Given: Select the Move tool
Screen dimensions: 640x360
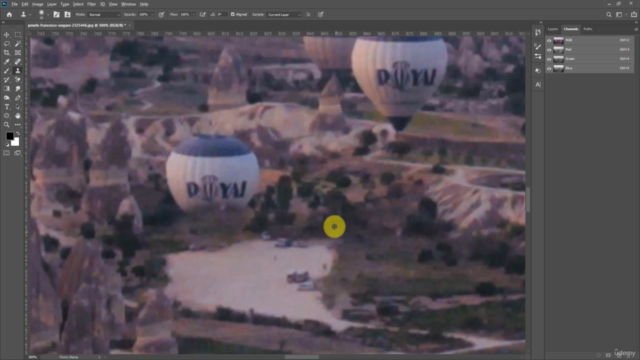Looking at the screenshot, I should 7,35.
